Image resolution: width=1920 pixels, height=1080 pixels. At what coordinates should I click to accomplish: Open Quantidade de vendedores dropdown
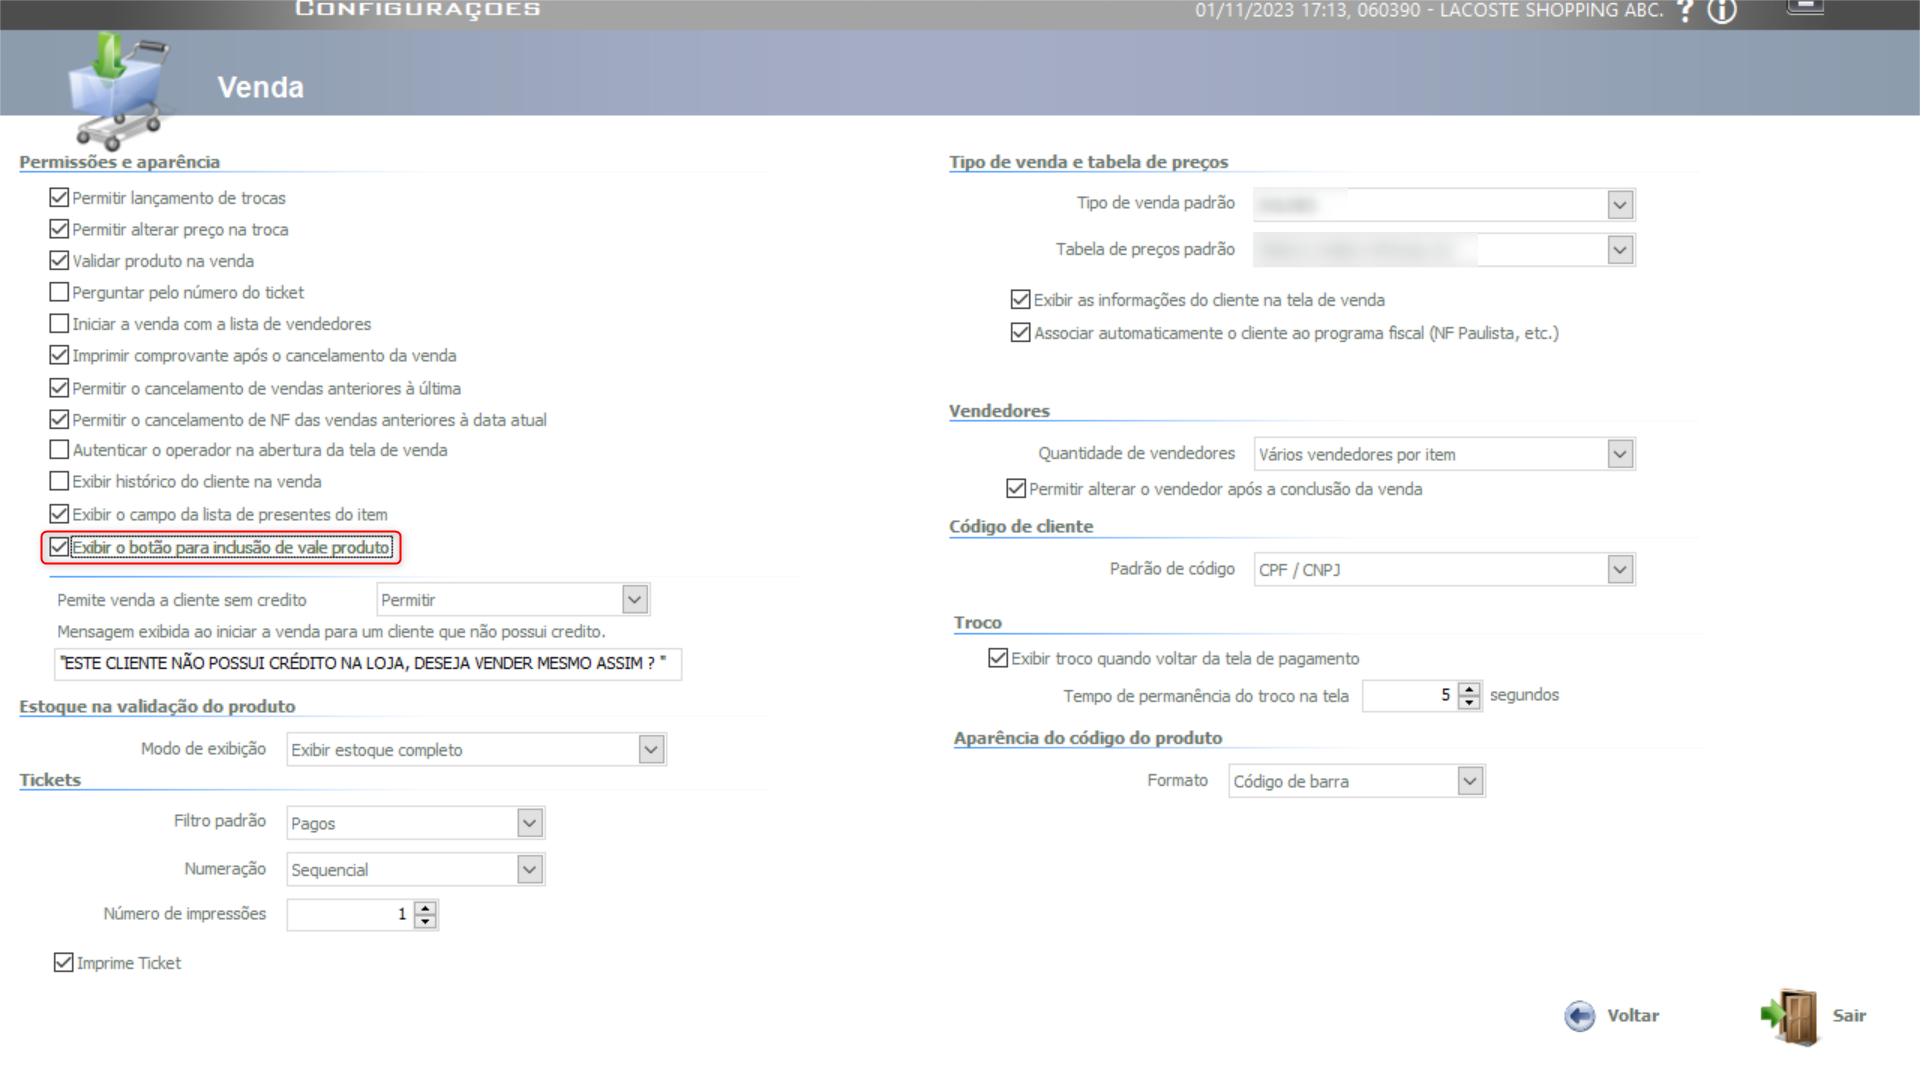1620,454
